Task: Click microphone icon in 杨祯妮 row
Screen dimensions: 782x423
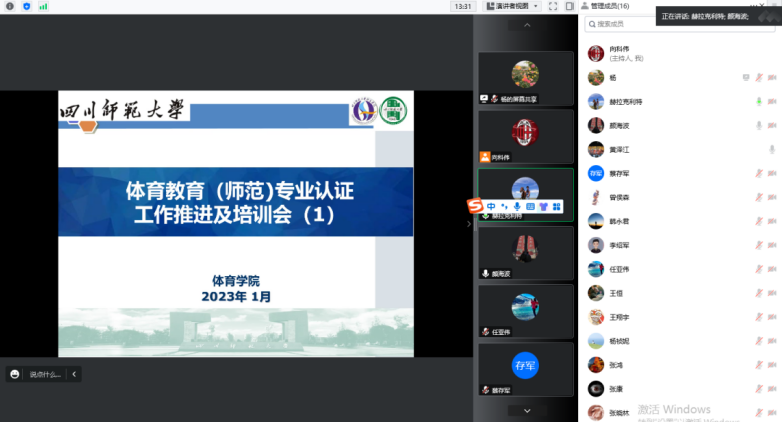Action: pyautogui.click(x=759, y=341)
